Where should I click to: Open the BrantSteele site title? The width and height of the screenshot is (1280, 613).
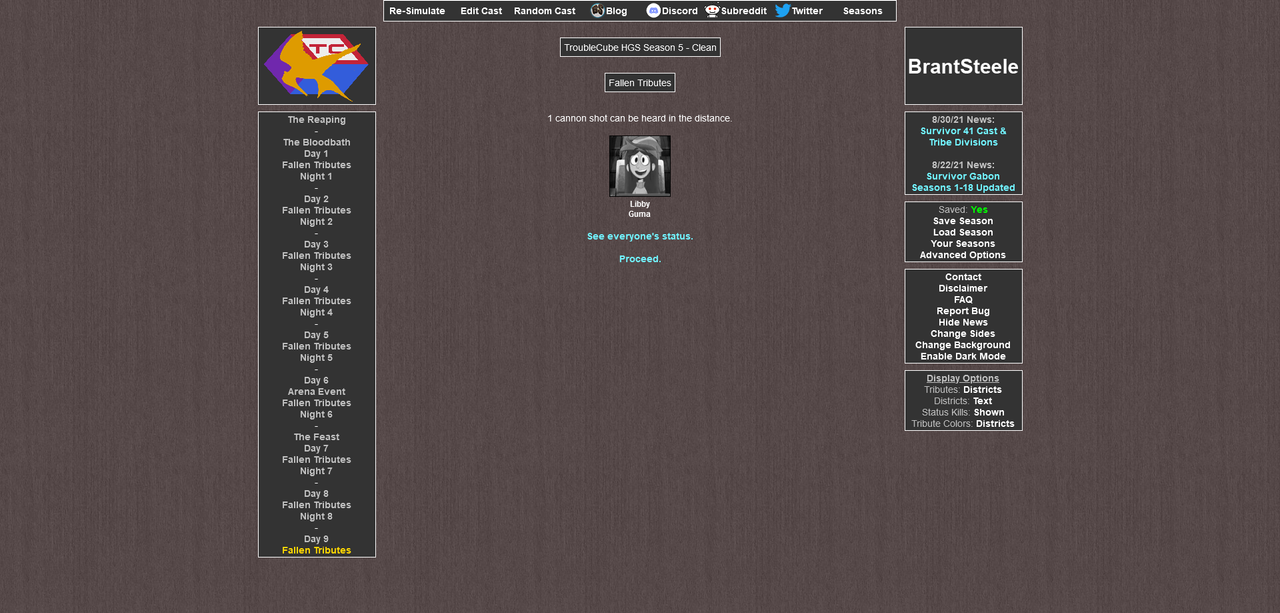point(963,67)
